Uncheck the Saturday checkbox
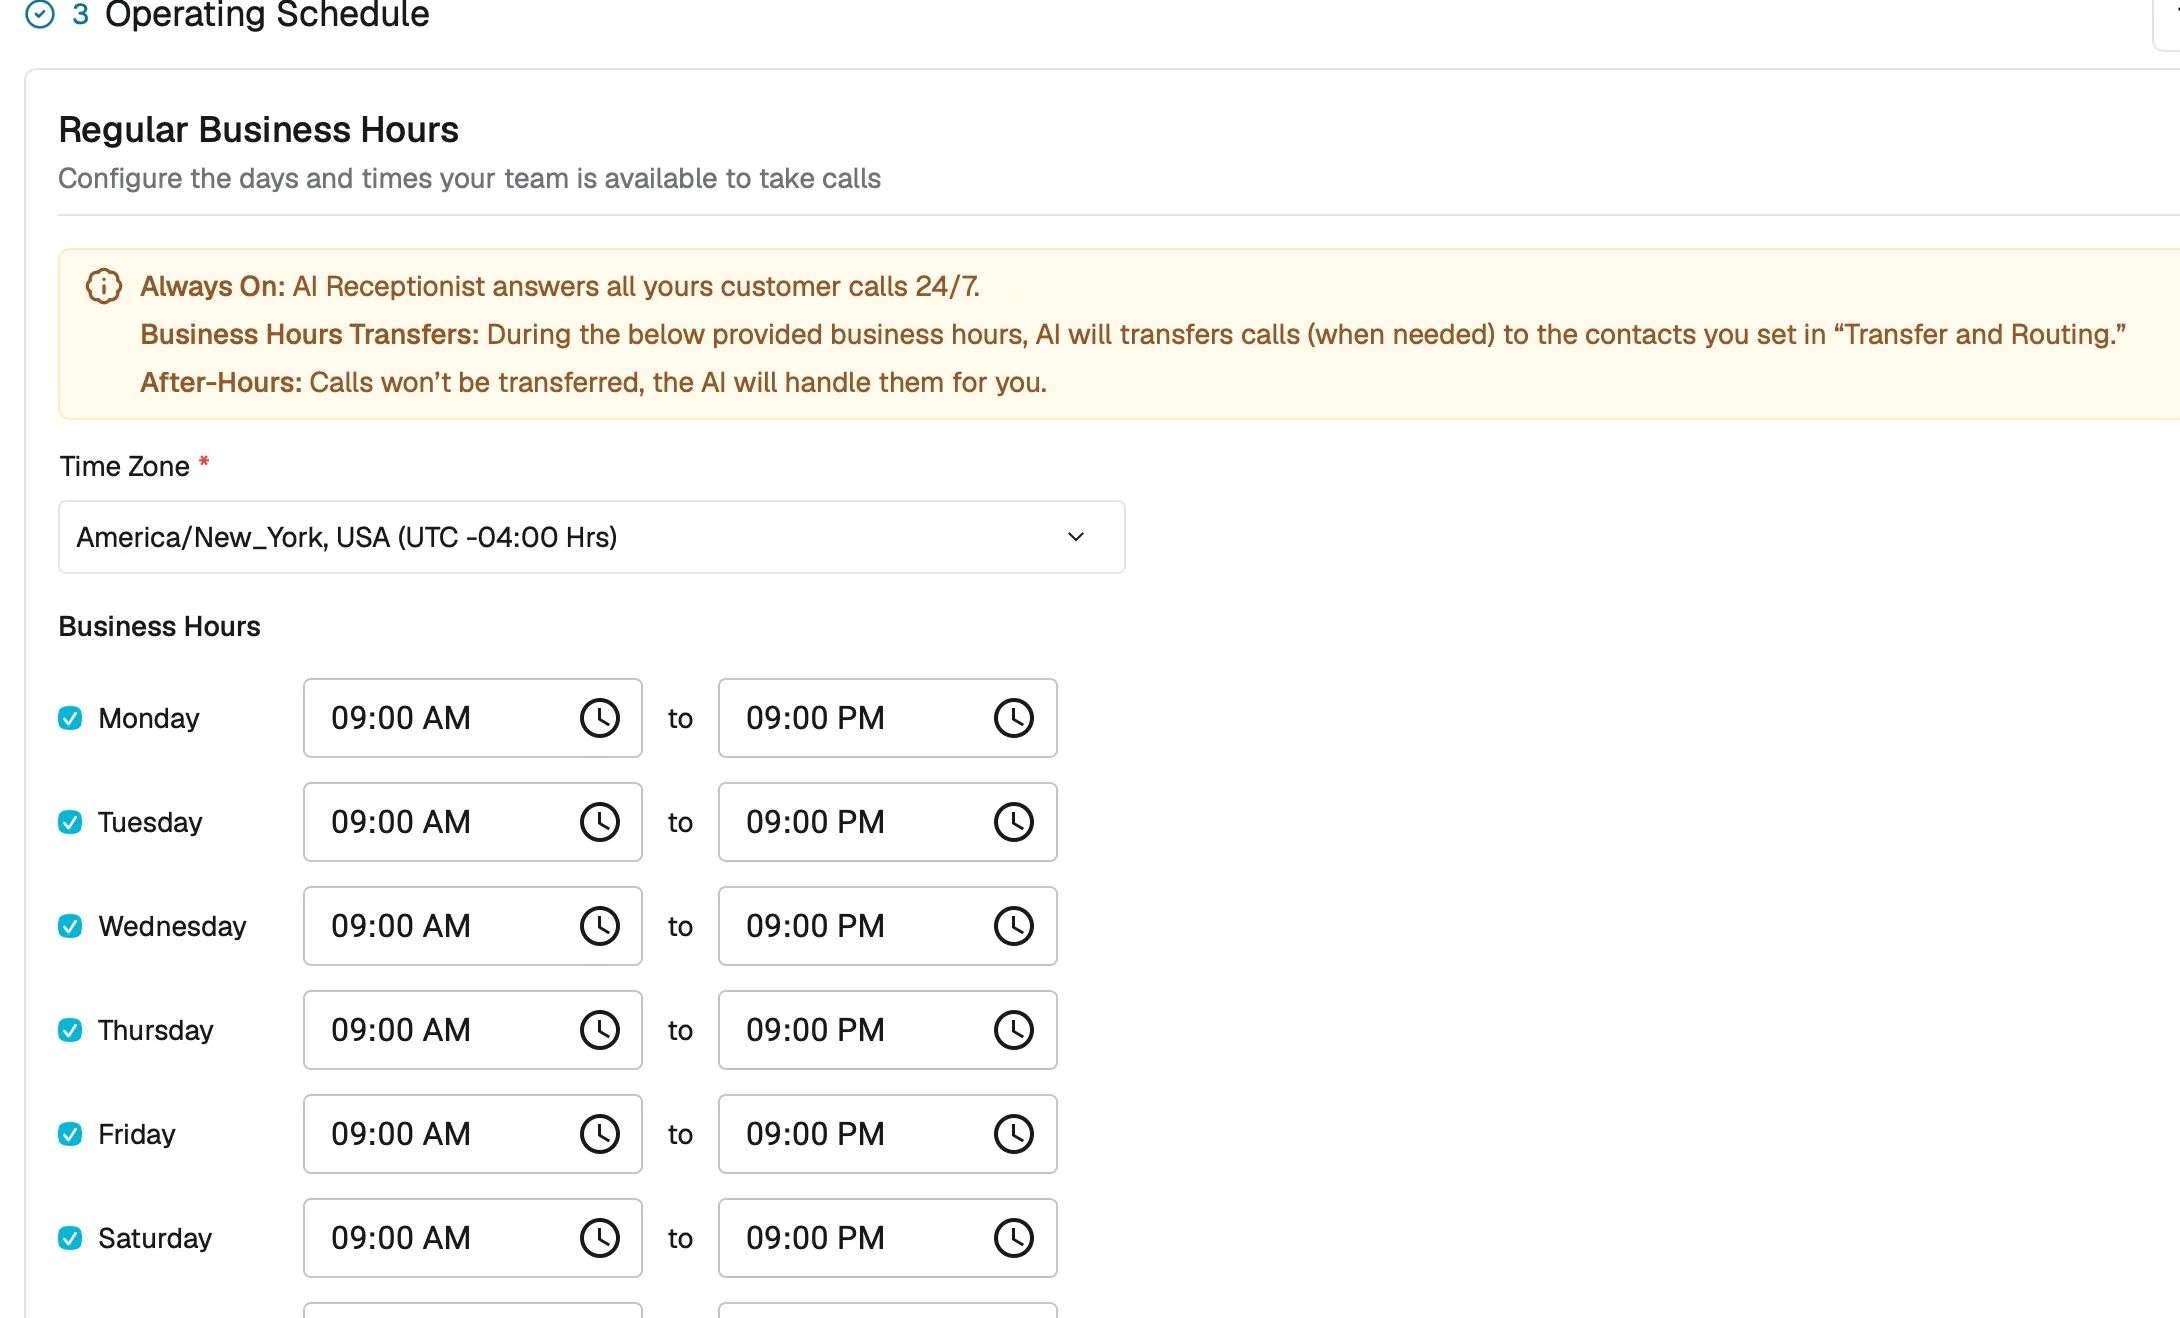This screenshot has height=1318, width=2180. click(x=70, y=1238)
